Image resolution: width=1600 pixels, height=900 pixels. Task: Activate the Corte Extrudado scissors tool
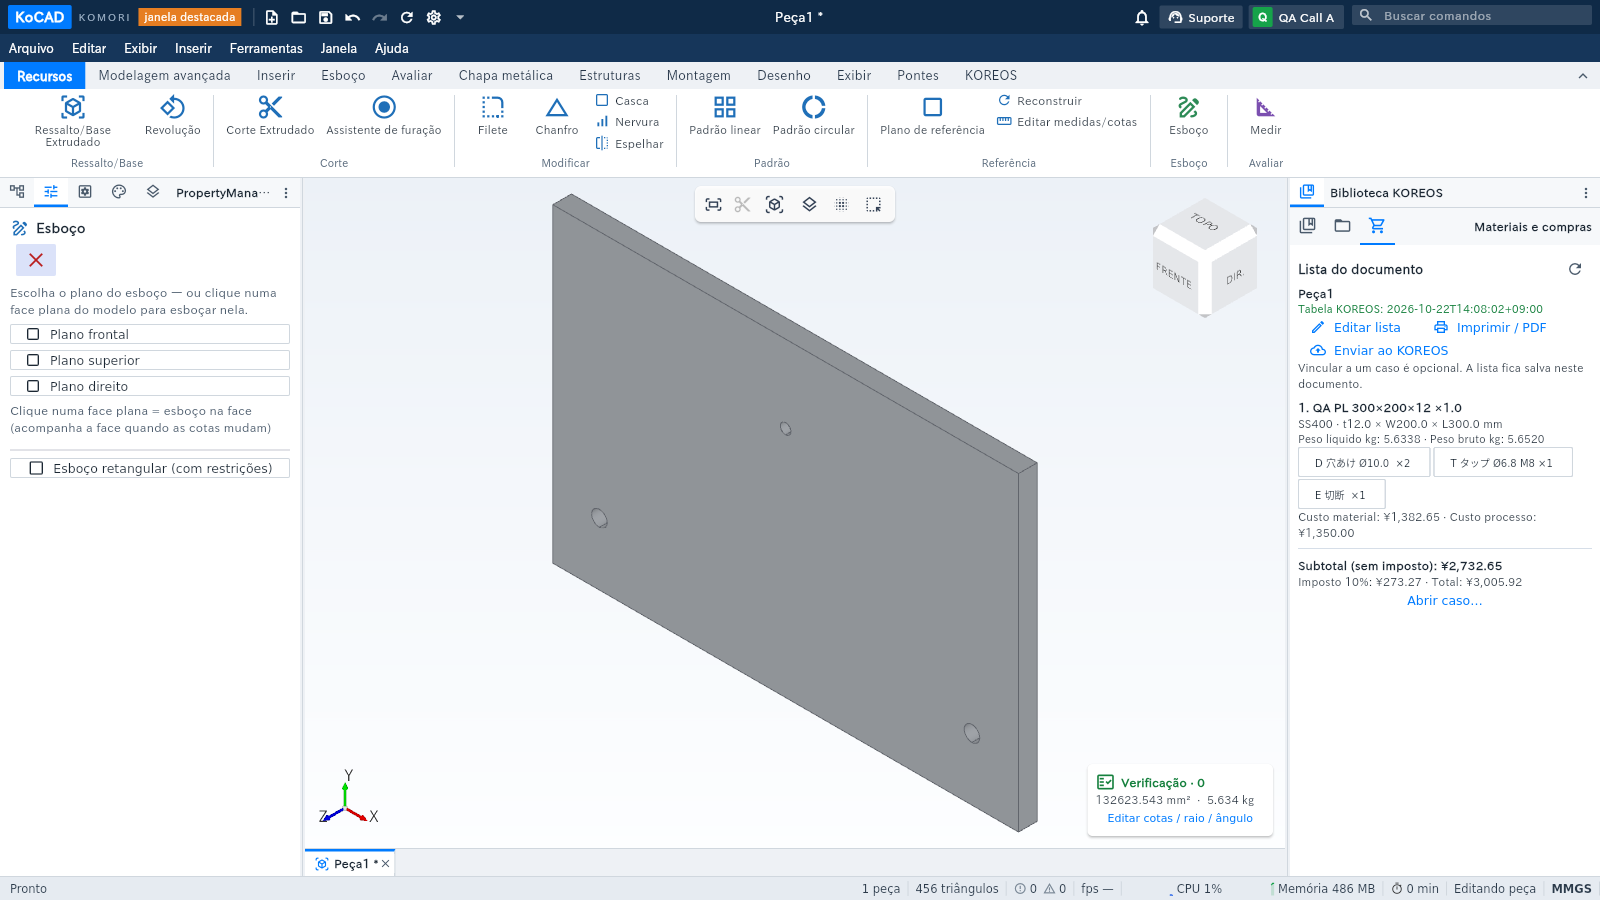click(x=270, y=116)
